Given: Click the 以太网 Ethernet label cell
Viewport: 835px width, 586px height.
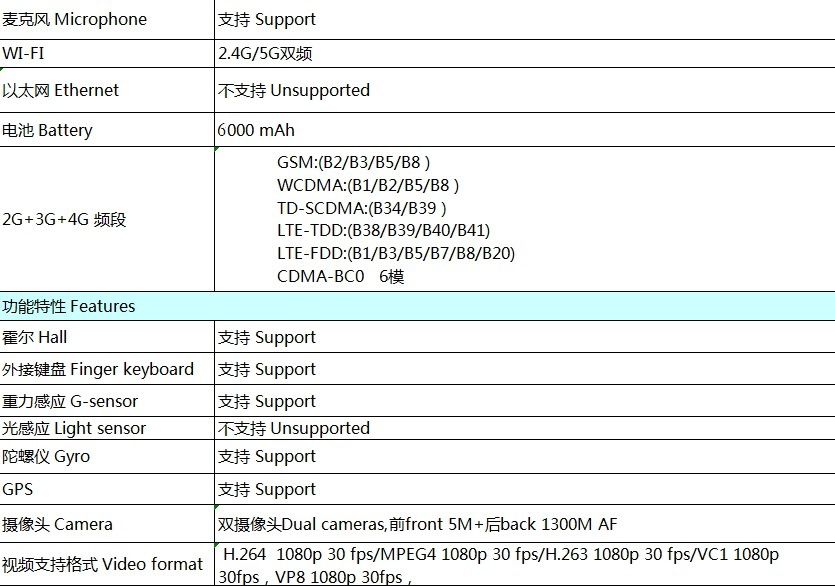Looking at the screenshot, I should click(x=61, y=90).
